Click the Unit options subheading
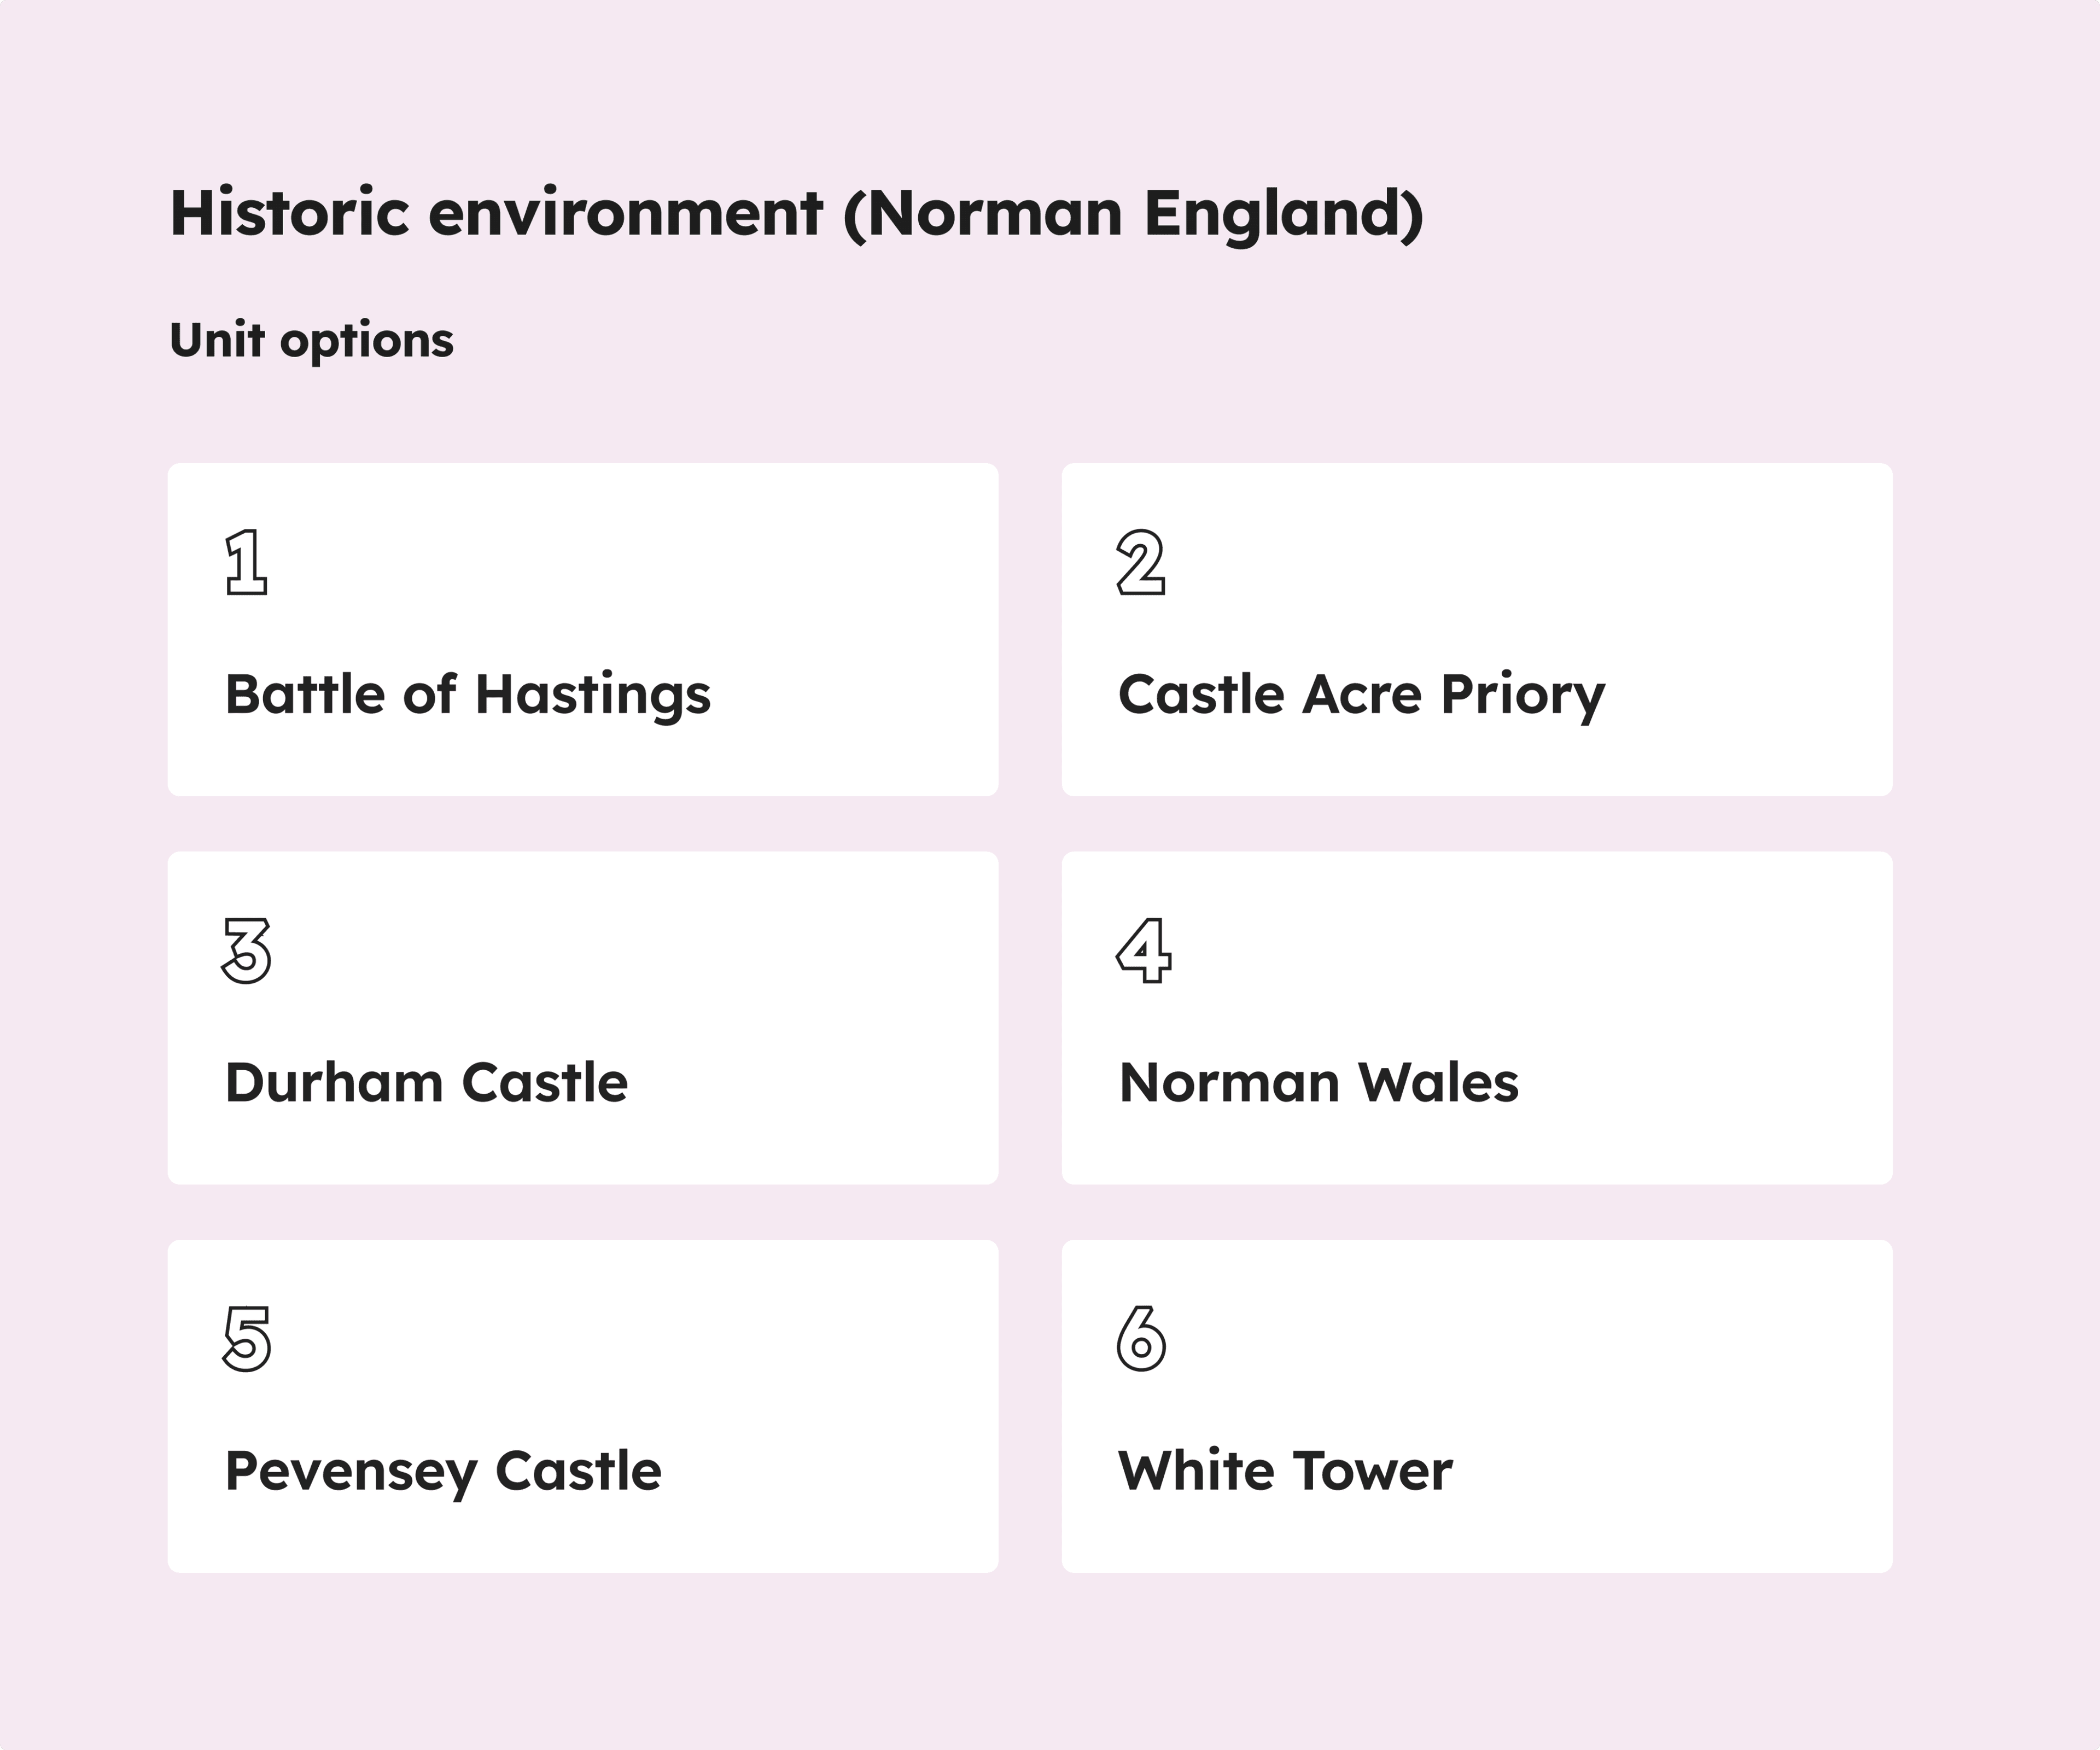The image size is (2100, 1750). (x=312, y=340)
